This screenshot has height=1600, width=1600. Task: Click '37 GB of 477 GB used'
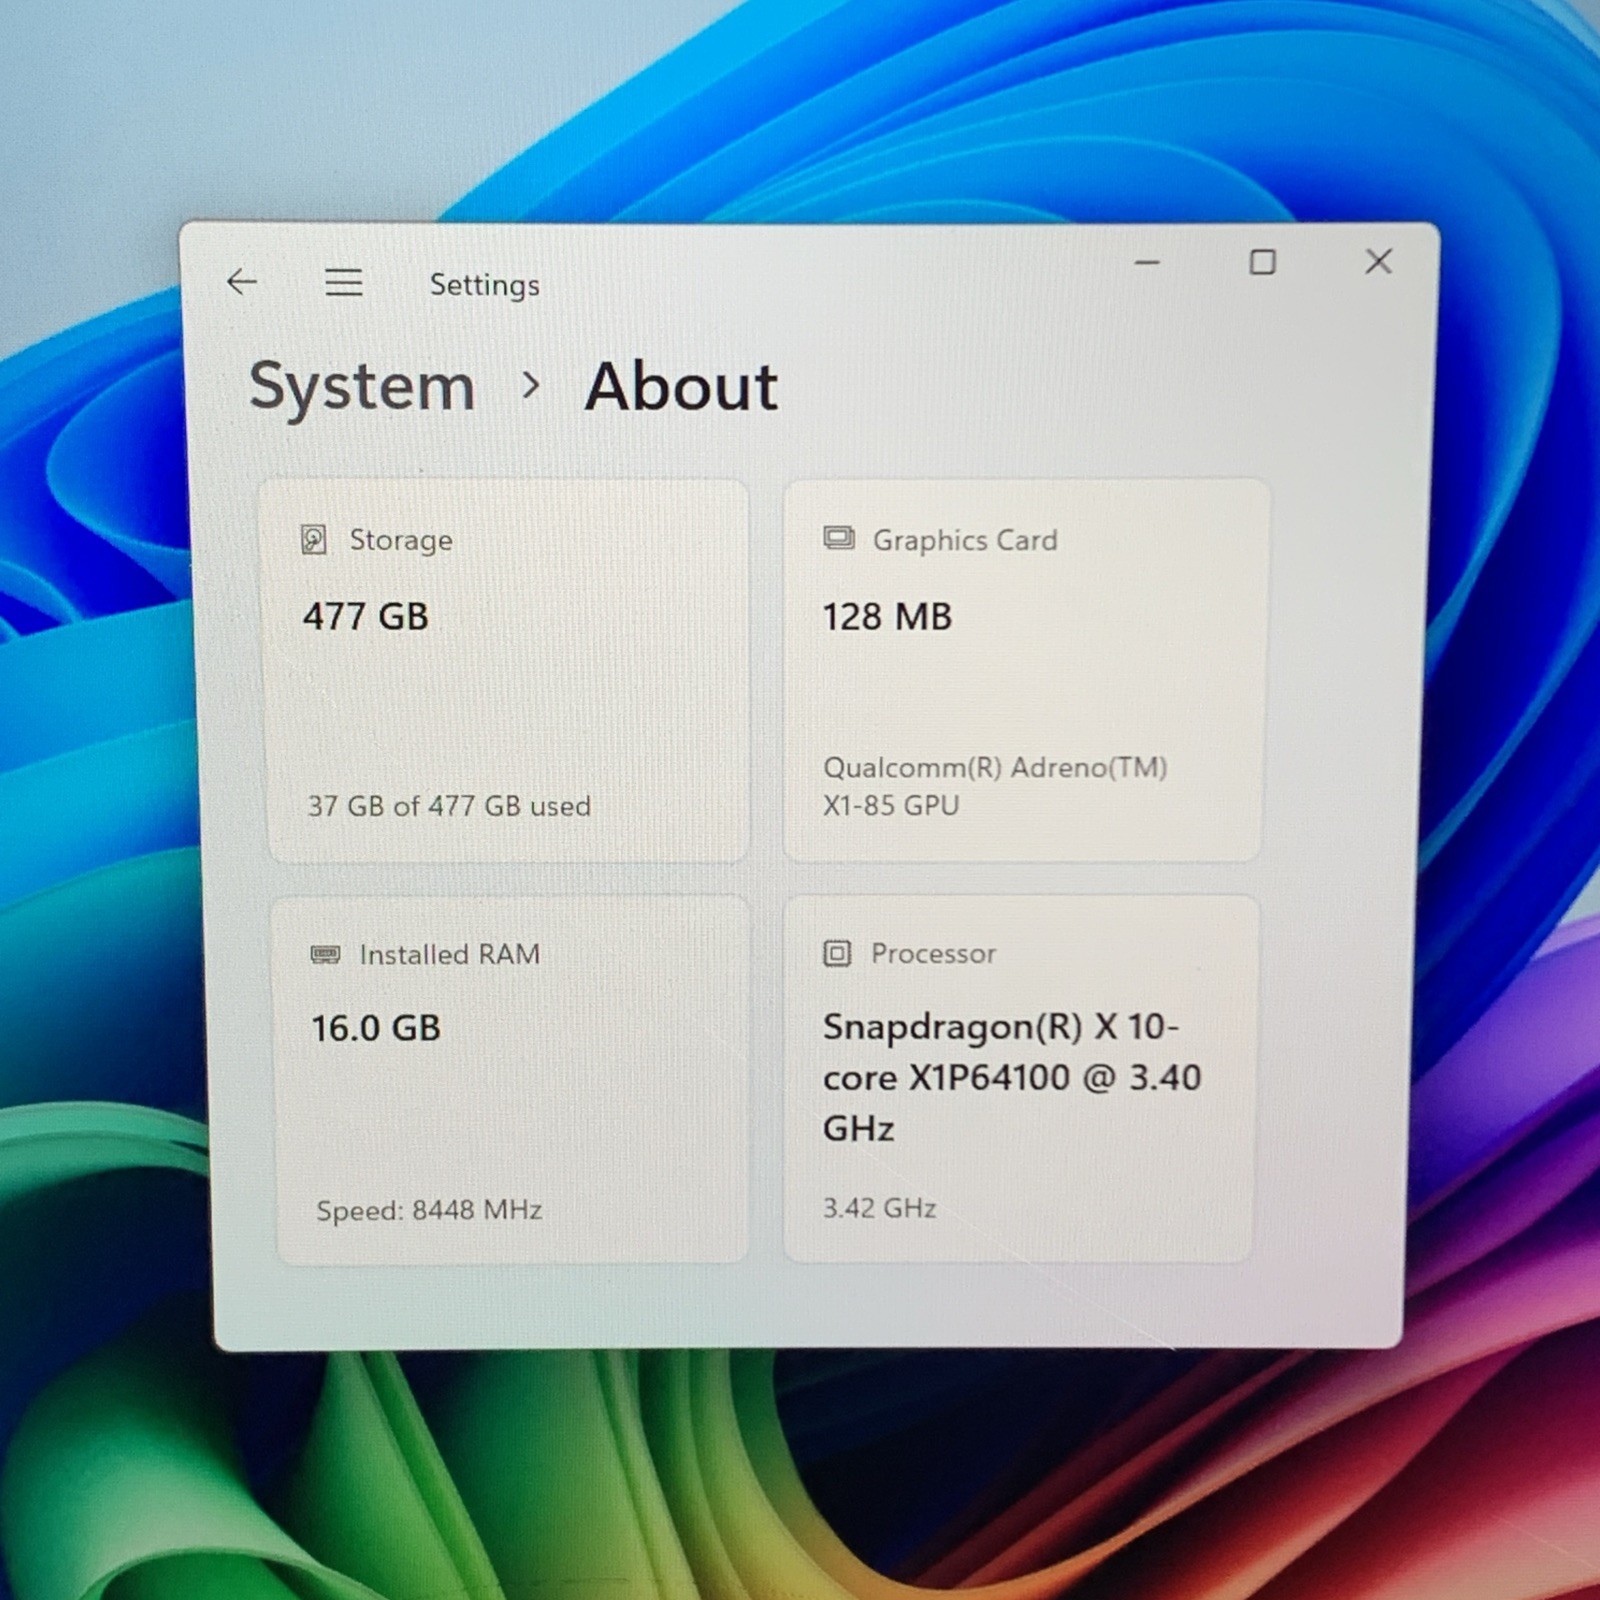coord(449,806)
